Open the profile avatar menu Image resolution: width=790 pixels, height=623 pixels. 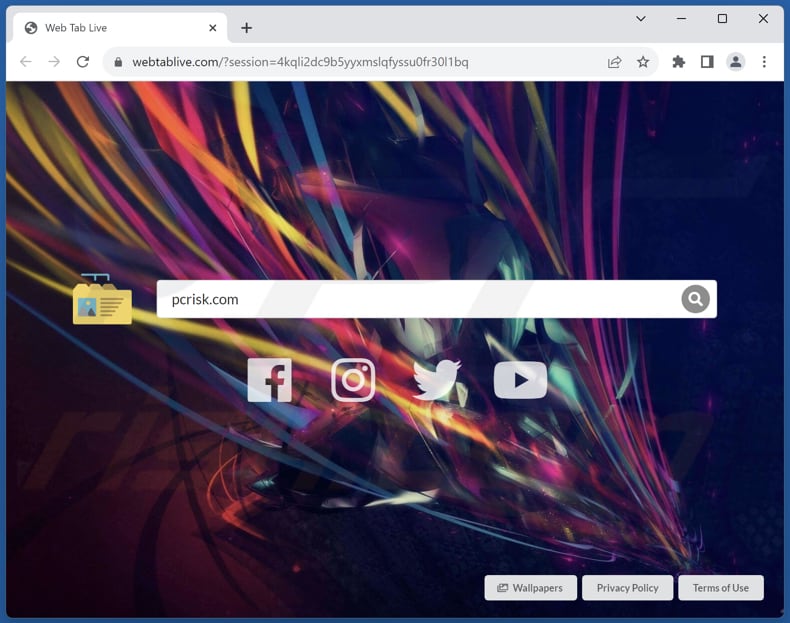pos(736,62)
